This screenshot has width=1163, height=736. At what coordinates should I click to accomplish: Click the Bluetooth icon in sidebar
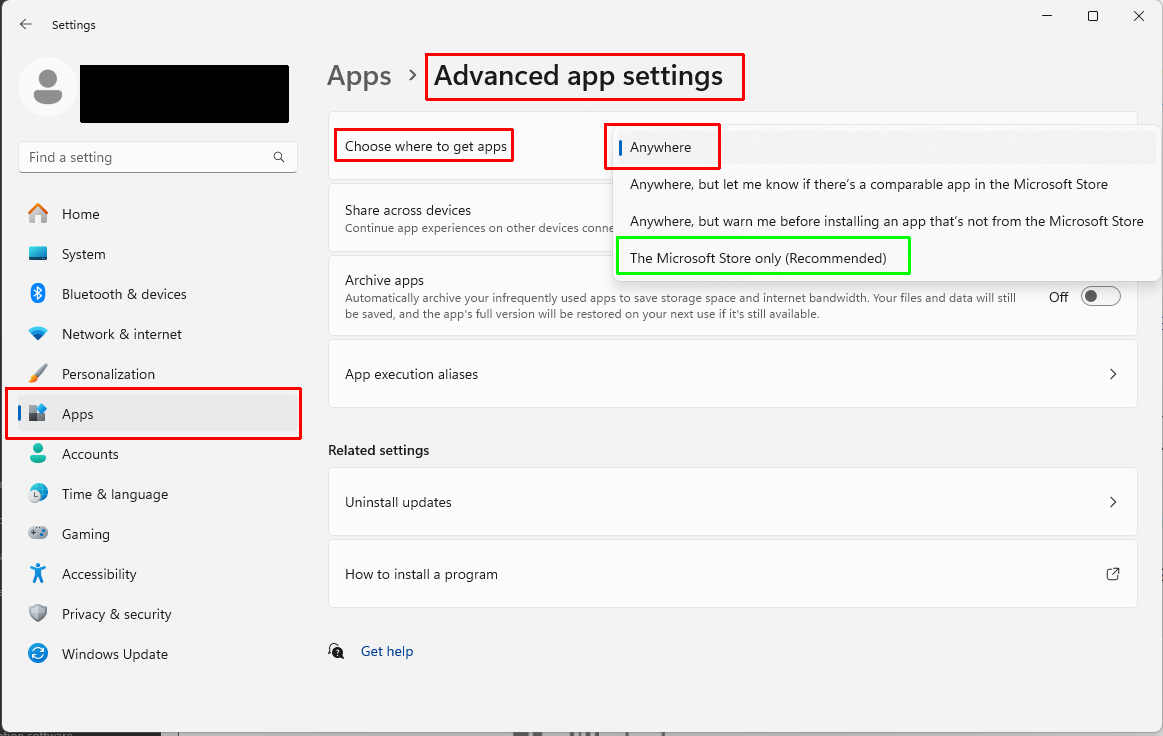click(x=38, y=294)
